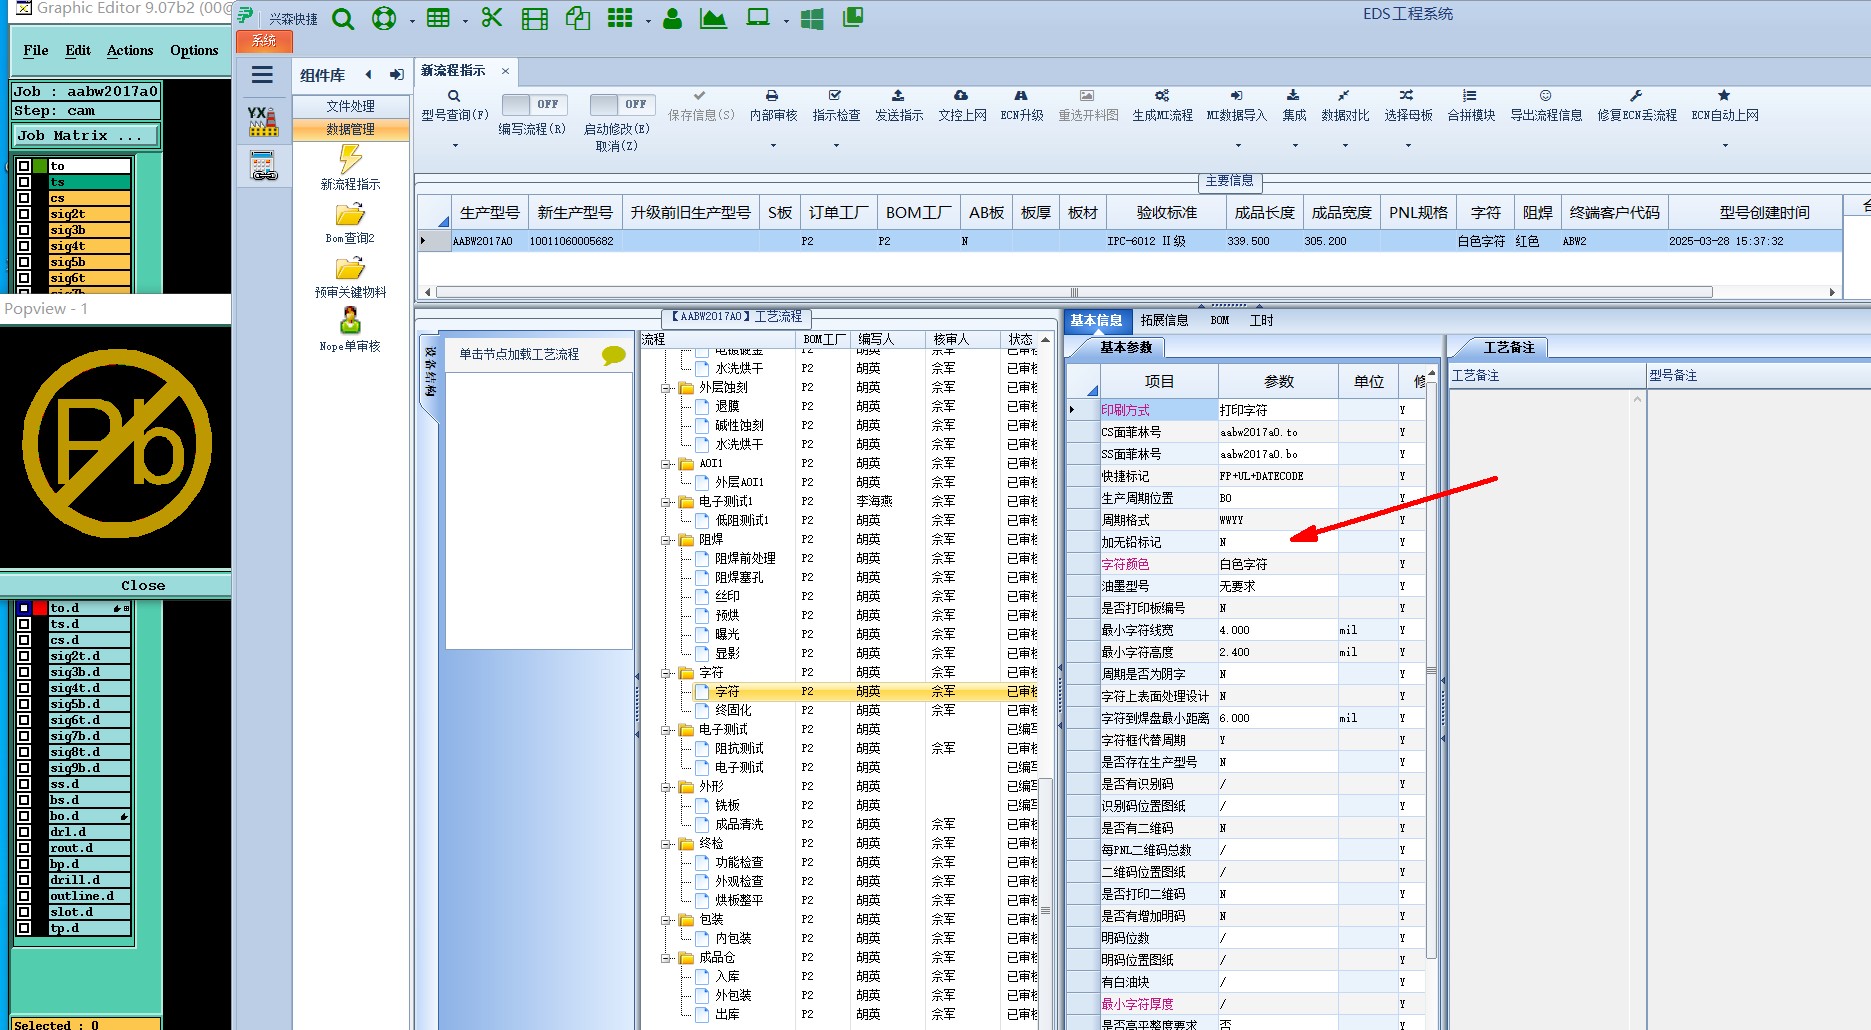Click the stacked pages icon in top toolbar
This screenshot has width=1871, height=1030.
pos(853,17)
